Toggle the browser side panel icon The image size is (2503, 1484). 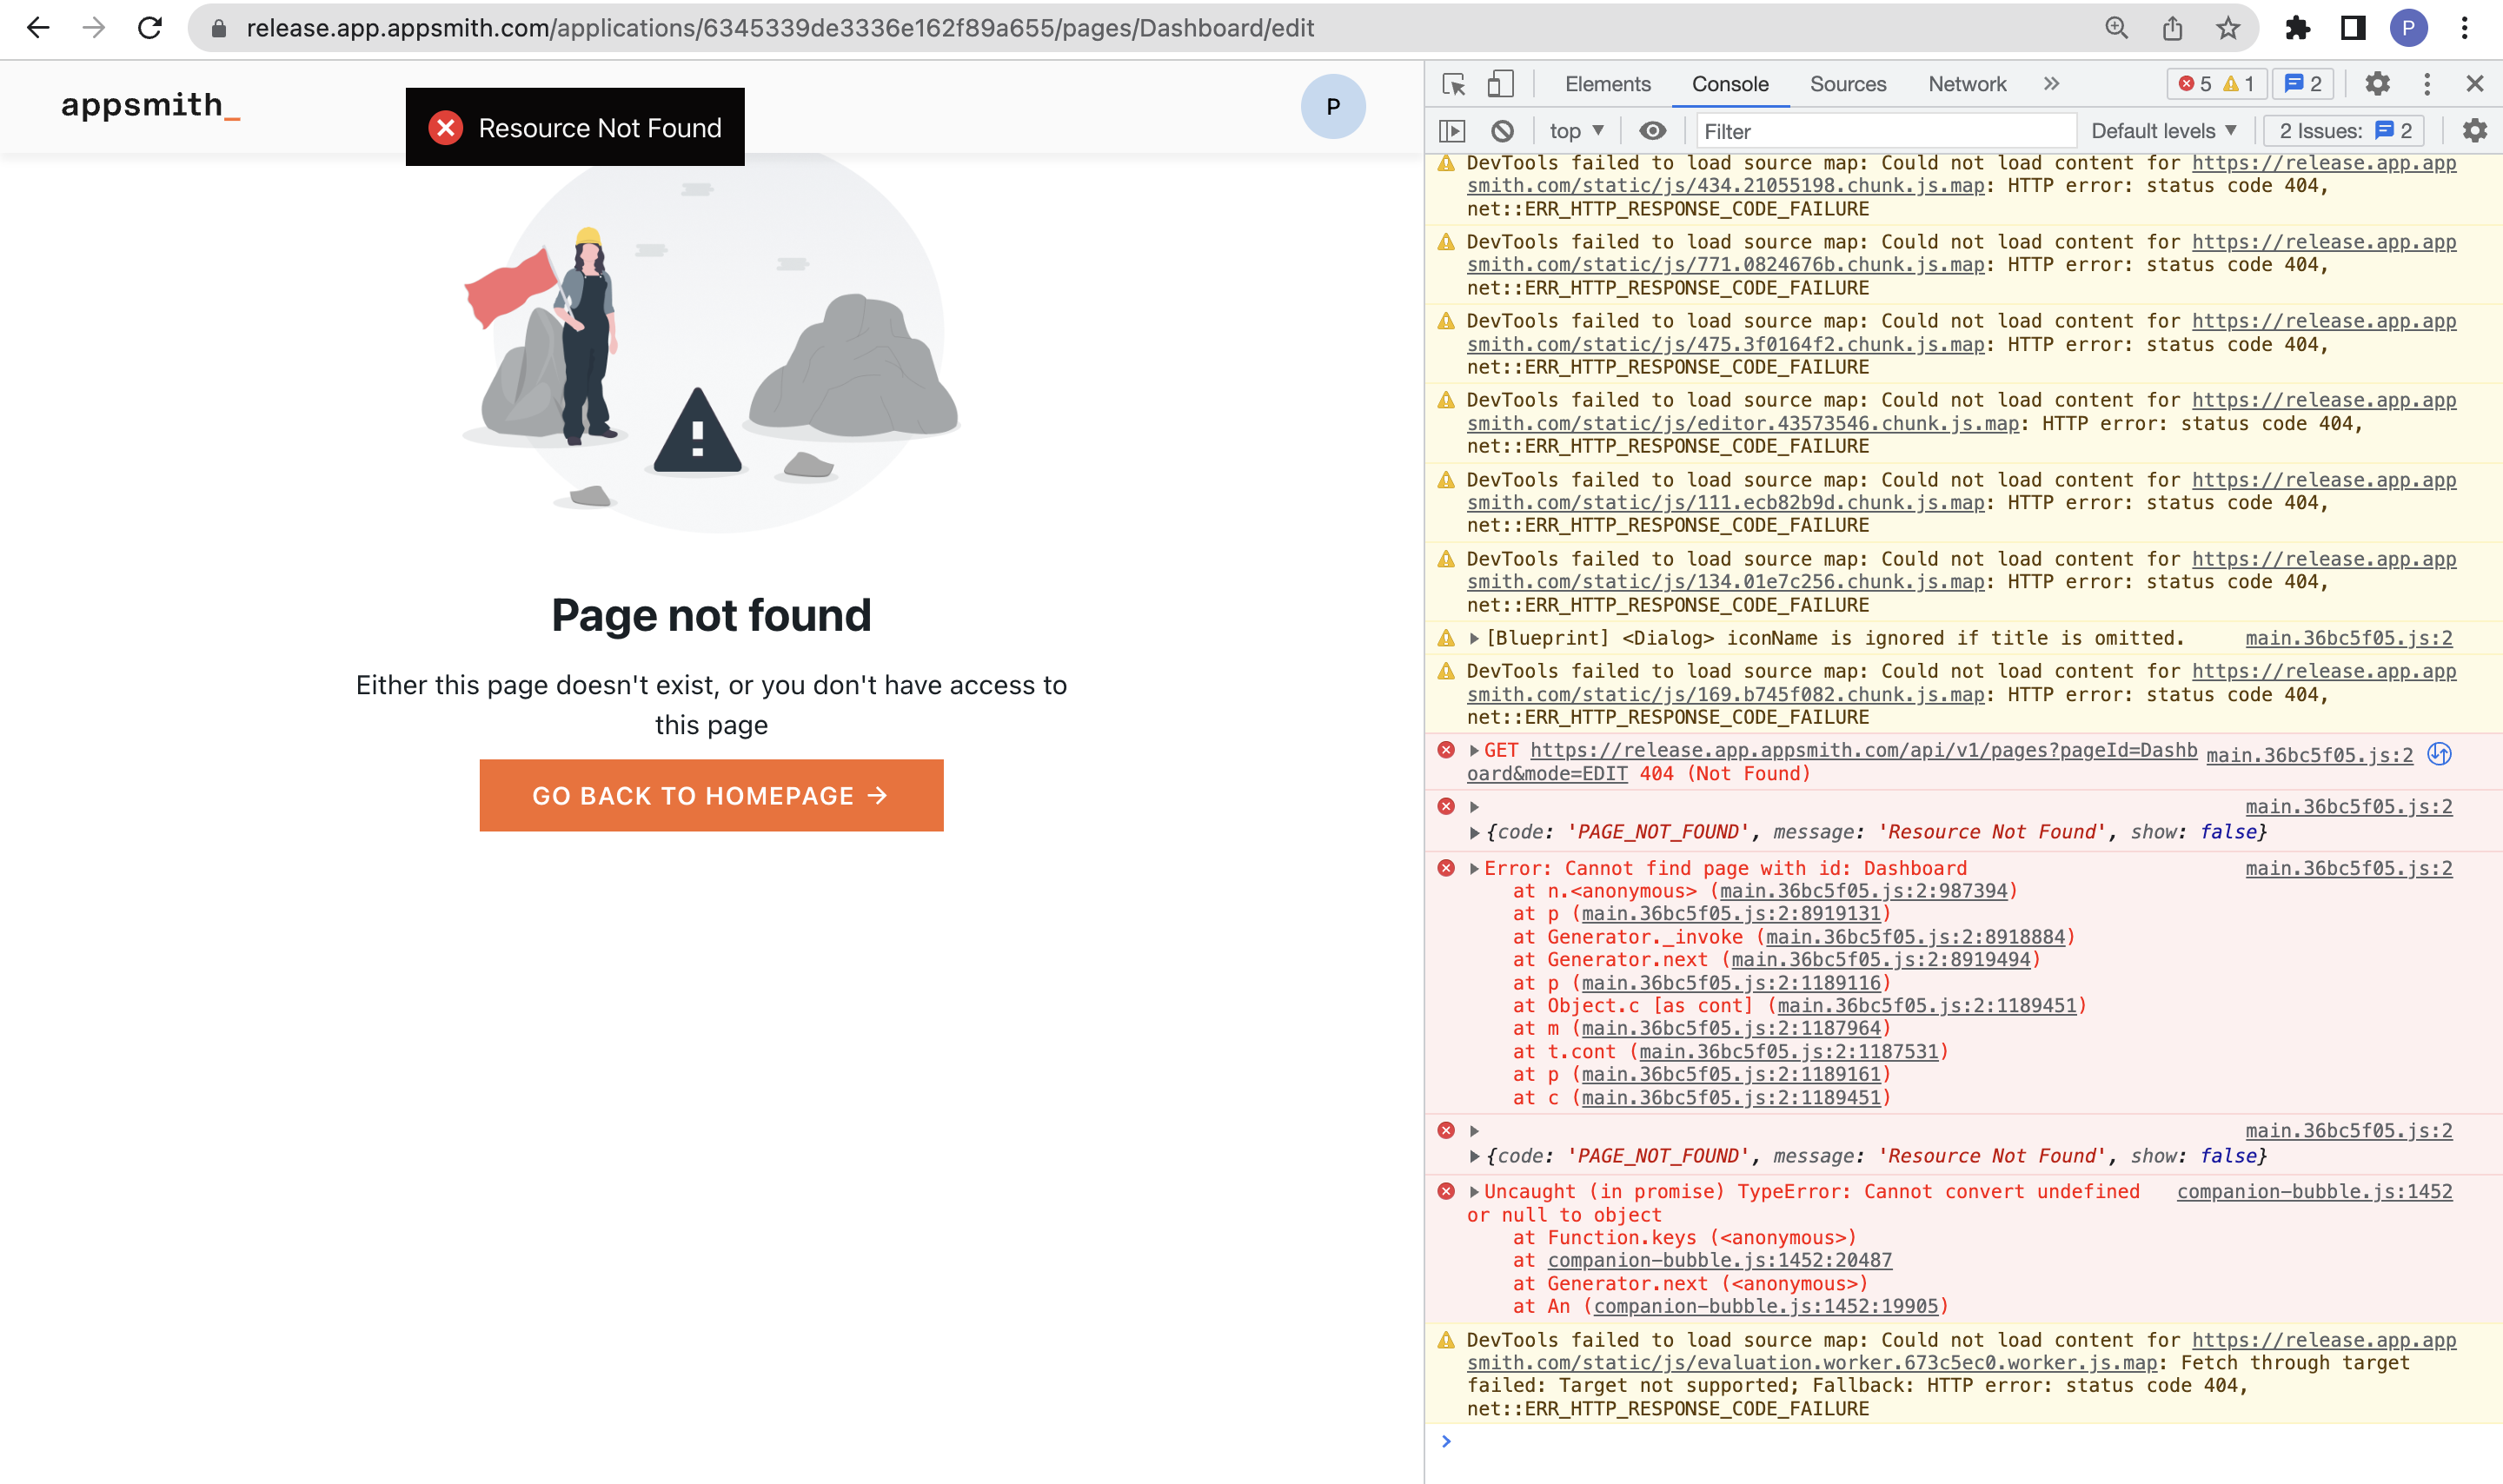2353,28
